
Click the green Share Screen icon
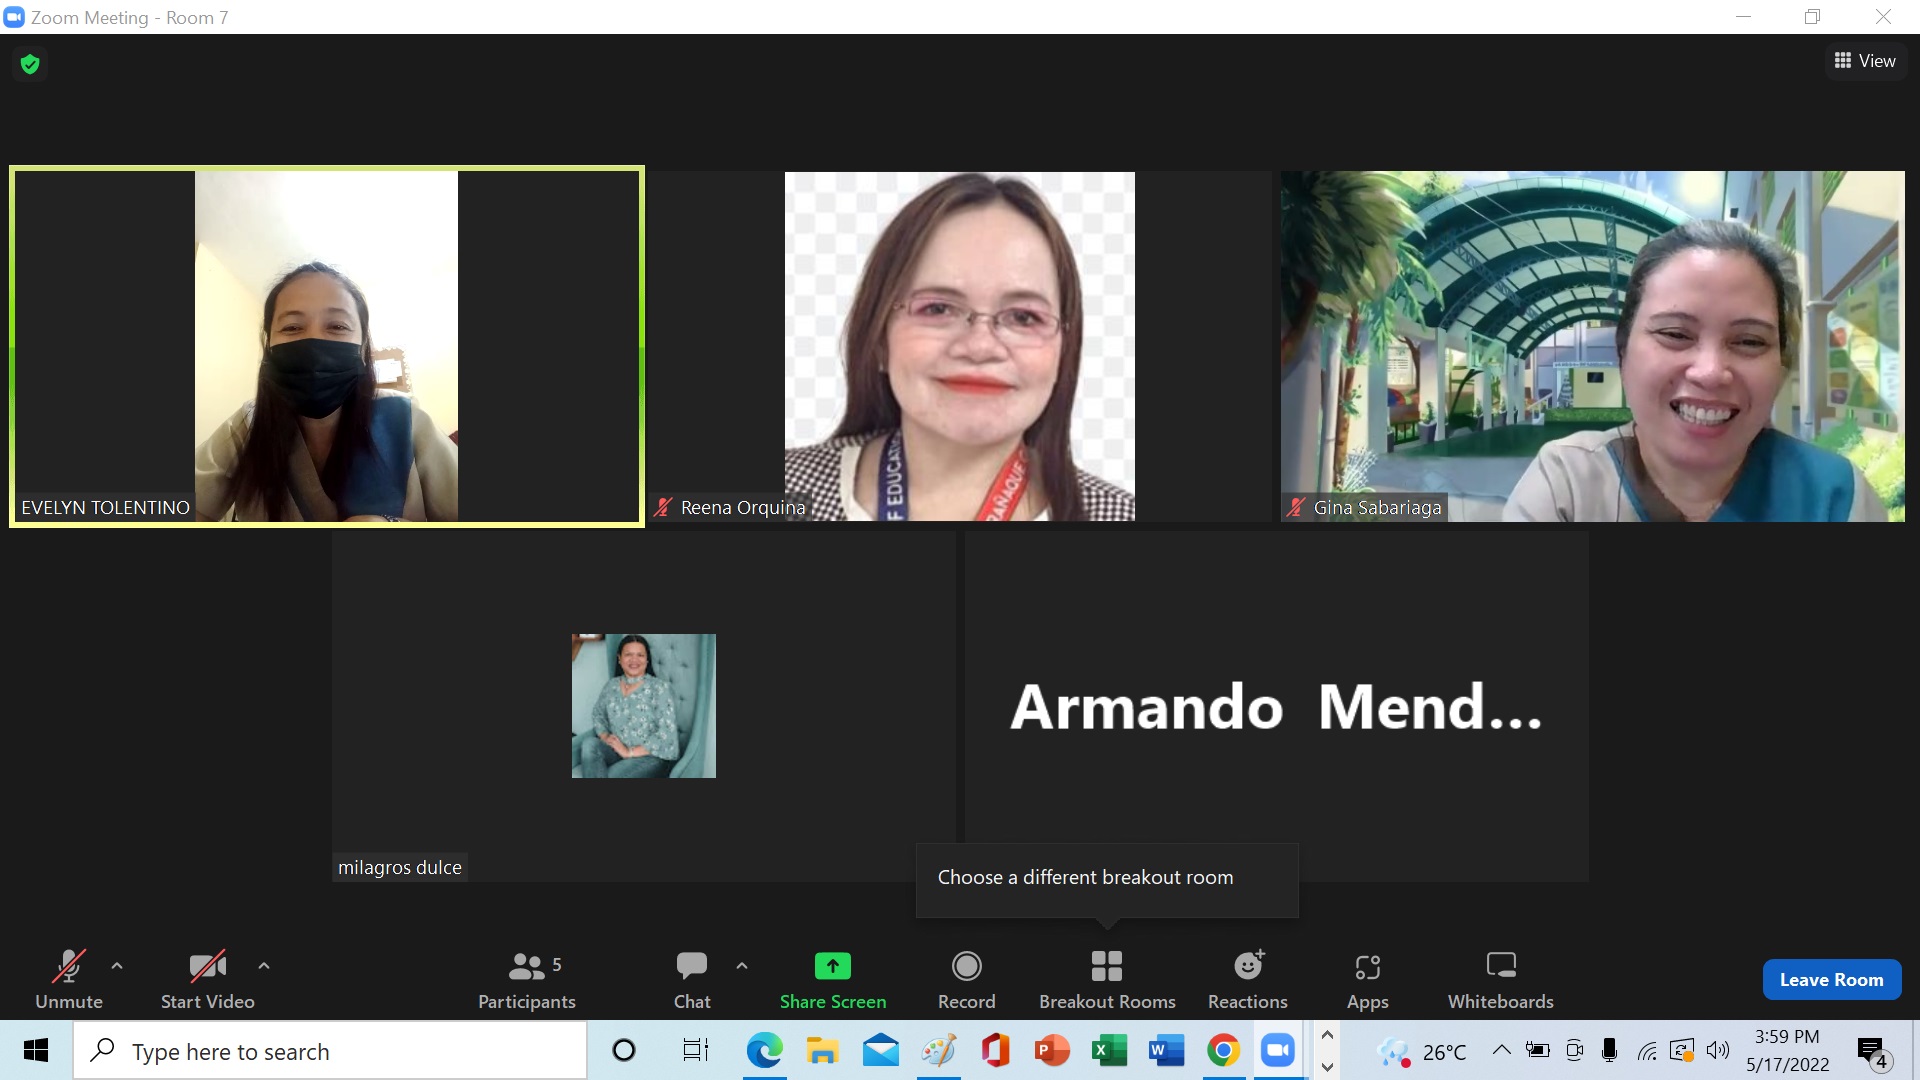(832, 966)
